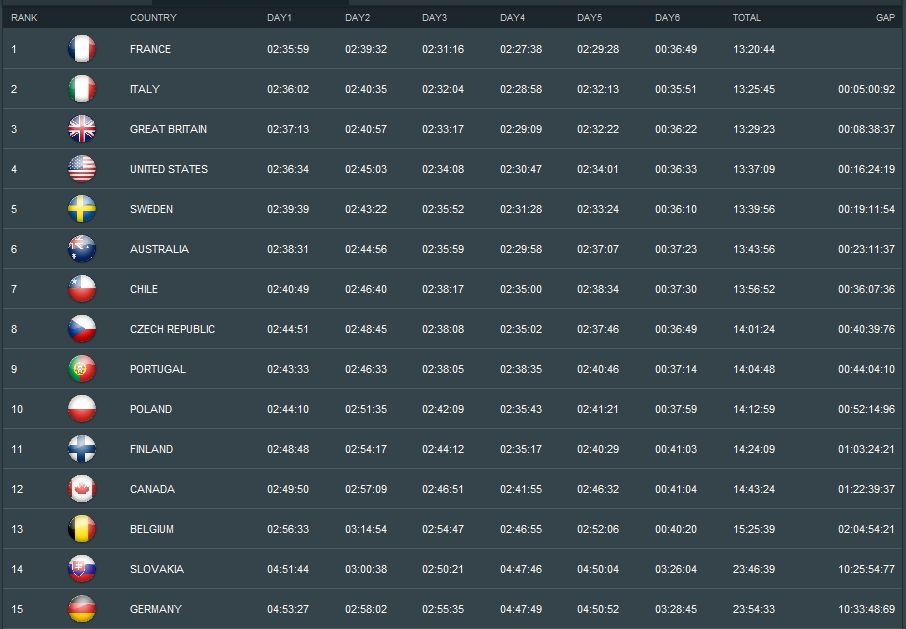
Task: Select the Great Britain flag icon
Action: pyautogui.click(x=82, y=129)
